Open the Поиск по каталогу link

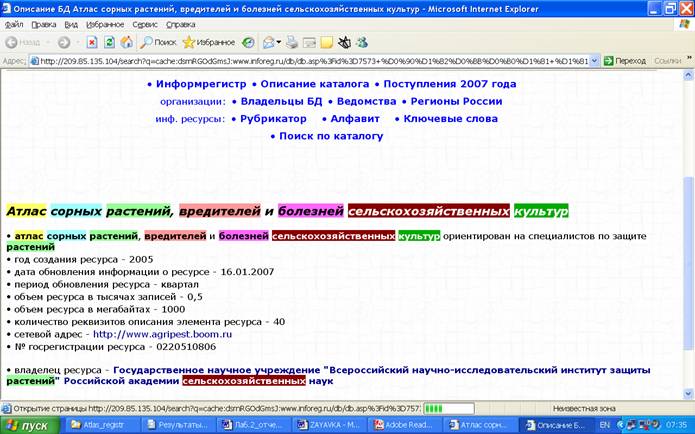330,135
